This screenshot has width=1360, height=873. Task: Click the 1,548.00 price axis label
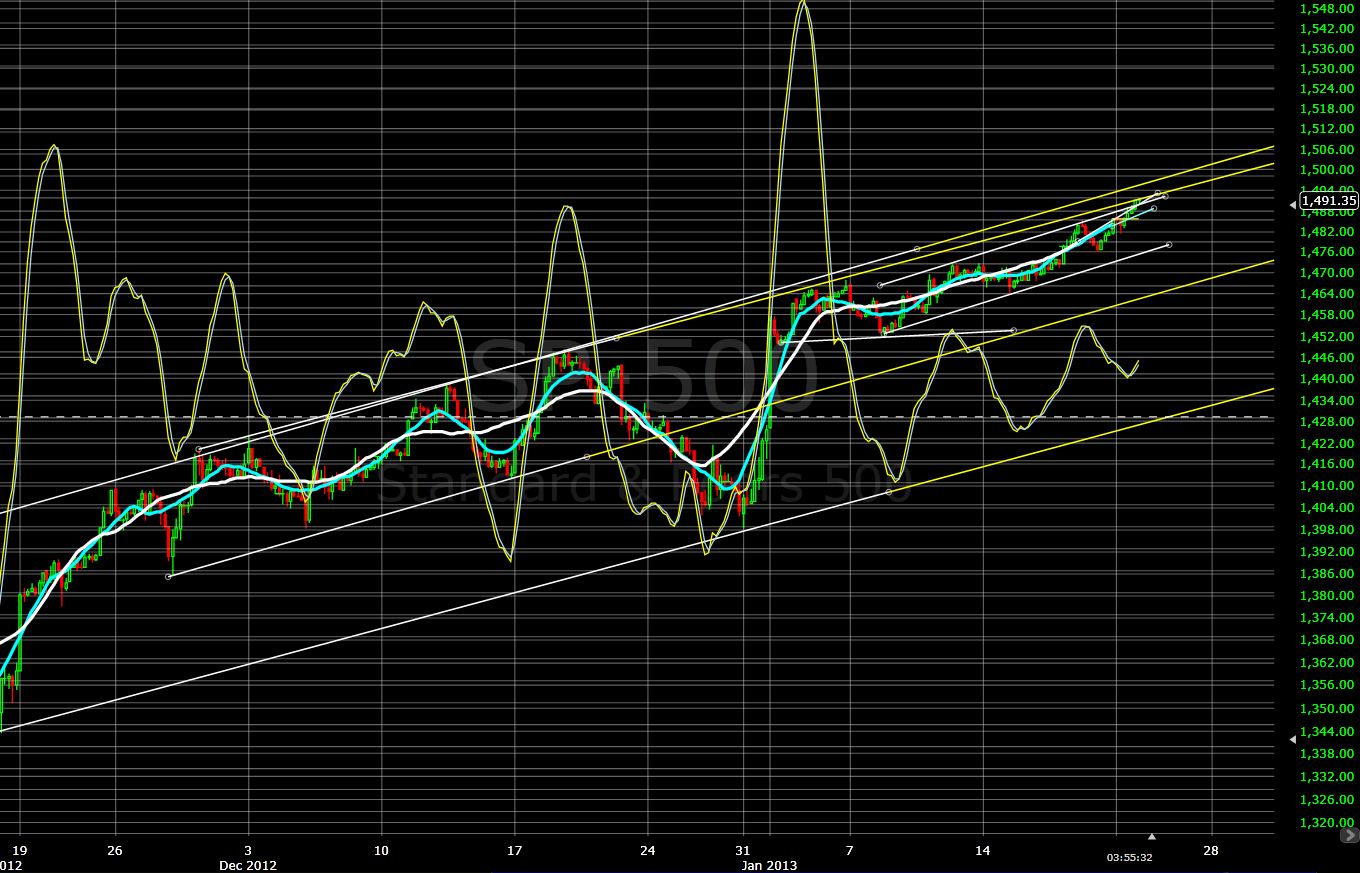1326,8
